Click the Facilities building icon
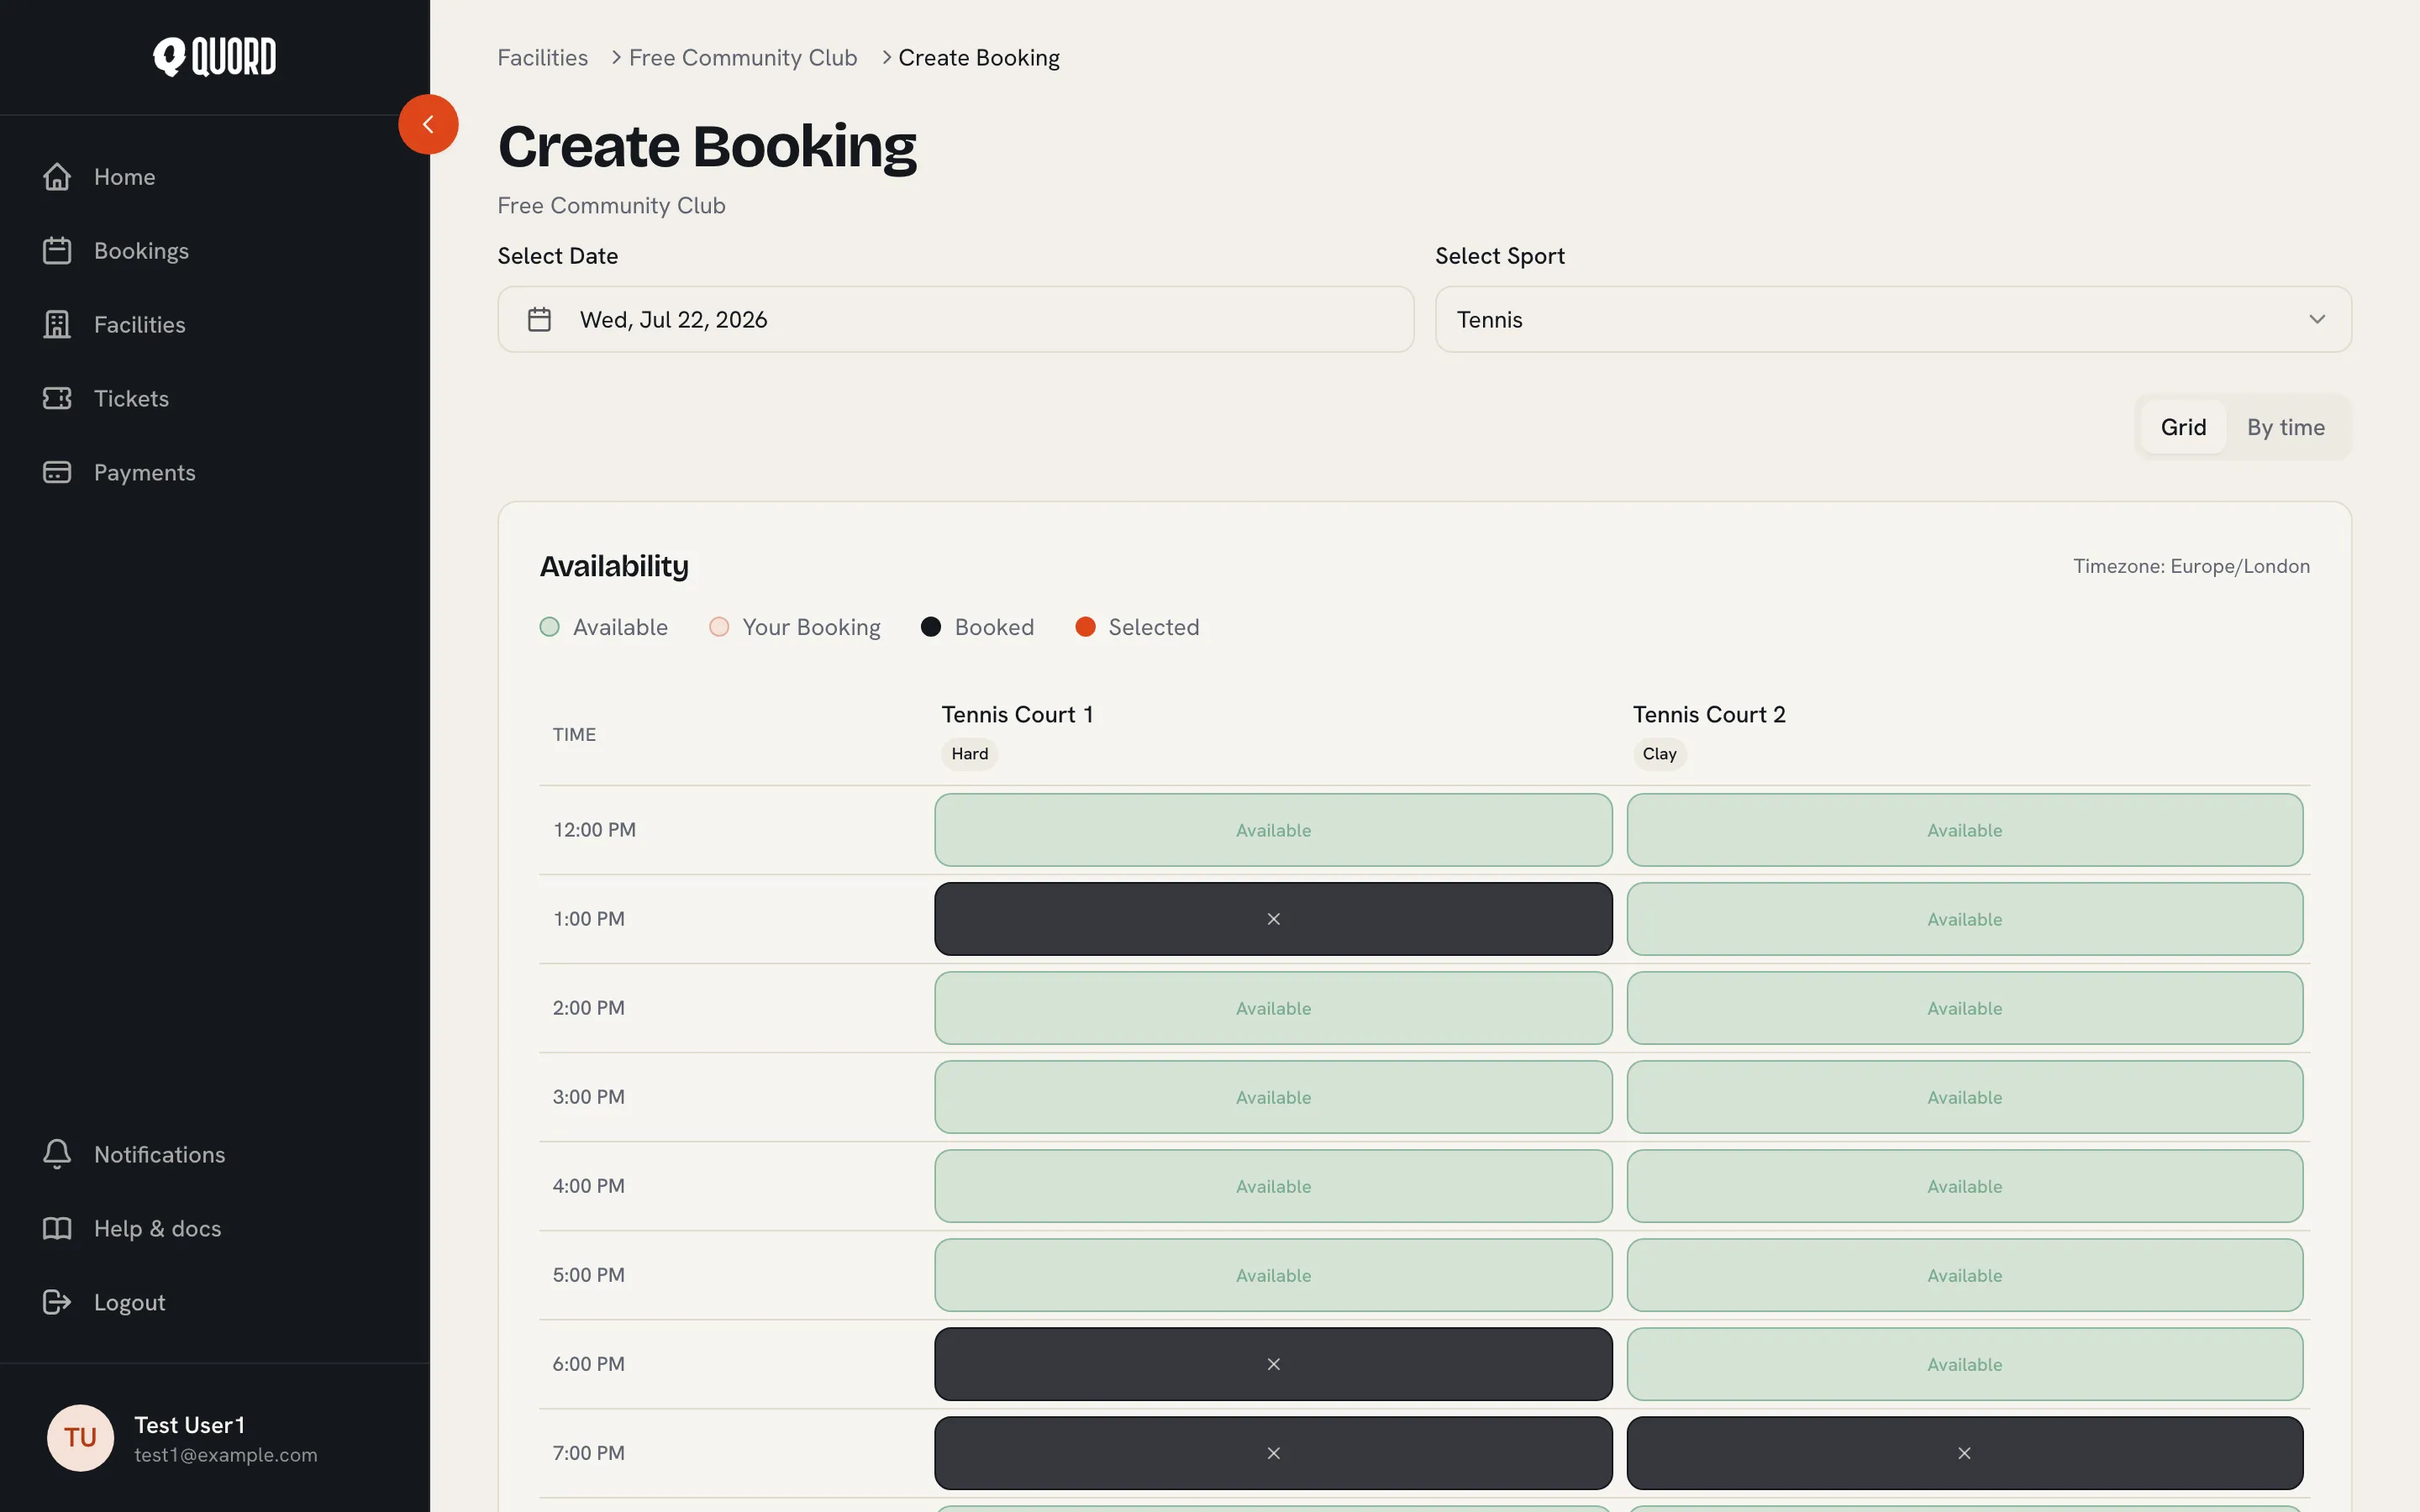The height and width of the screenshot is (1512, 2420). pos(57,325)
